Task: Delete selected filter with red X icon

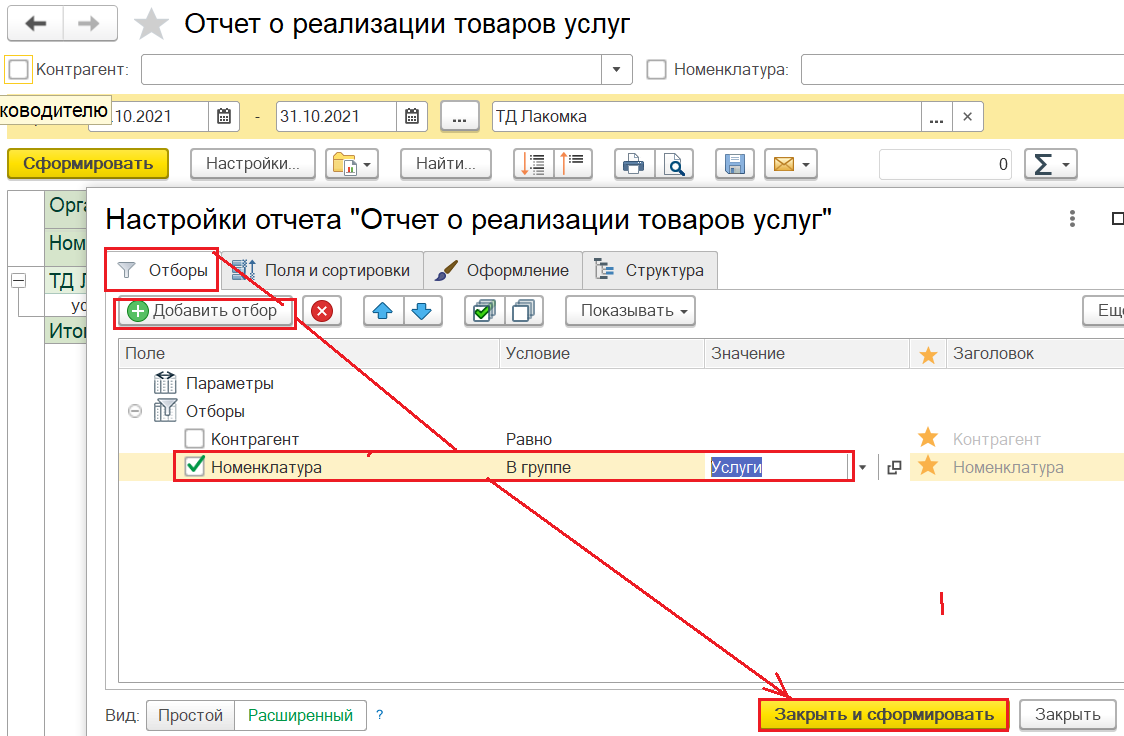Action: click(x=322, y=311)
